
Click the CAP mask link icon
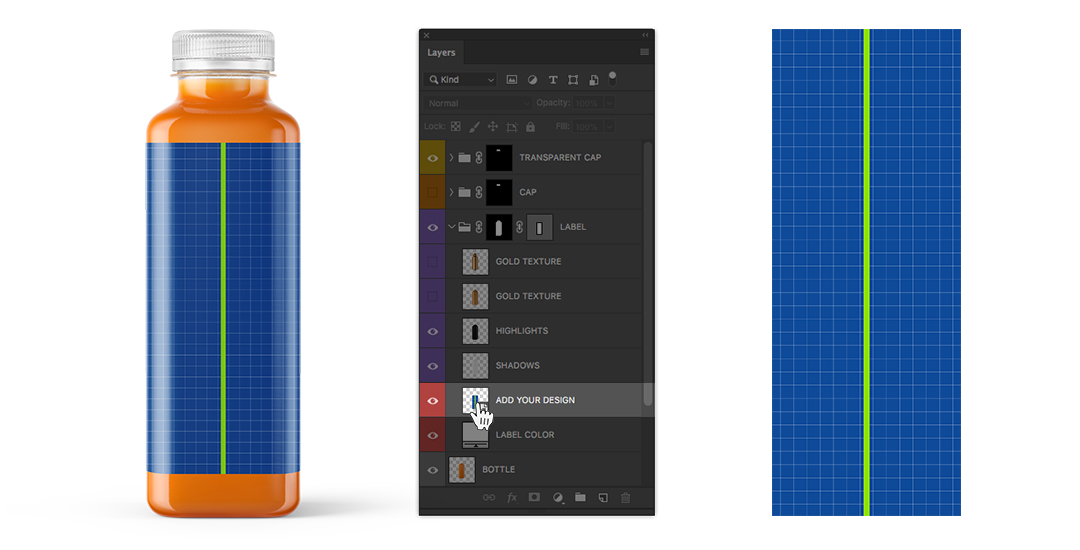tap(479, 192)
